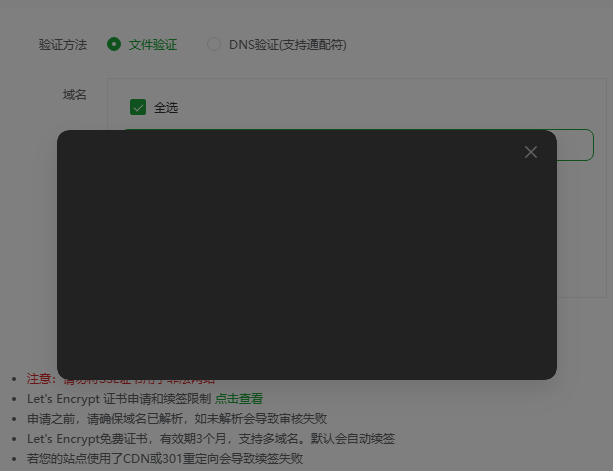613x471 pixels.
Task: Click the 域名 field label
Action: click(75, 95)
